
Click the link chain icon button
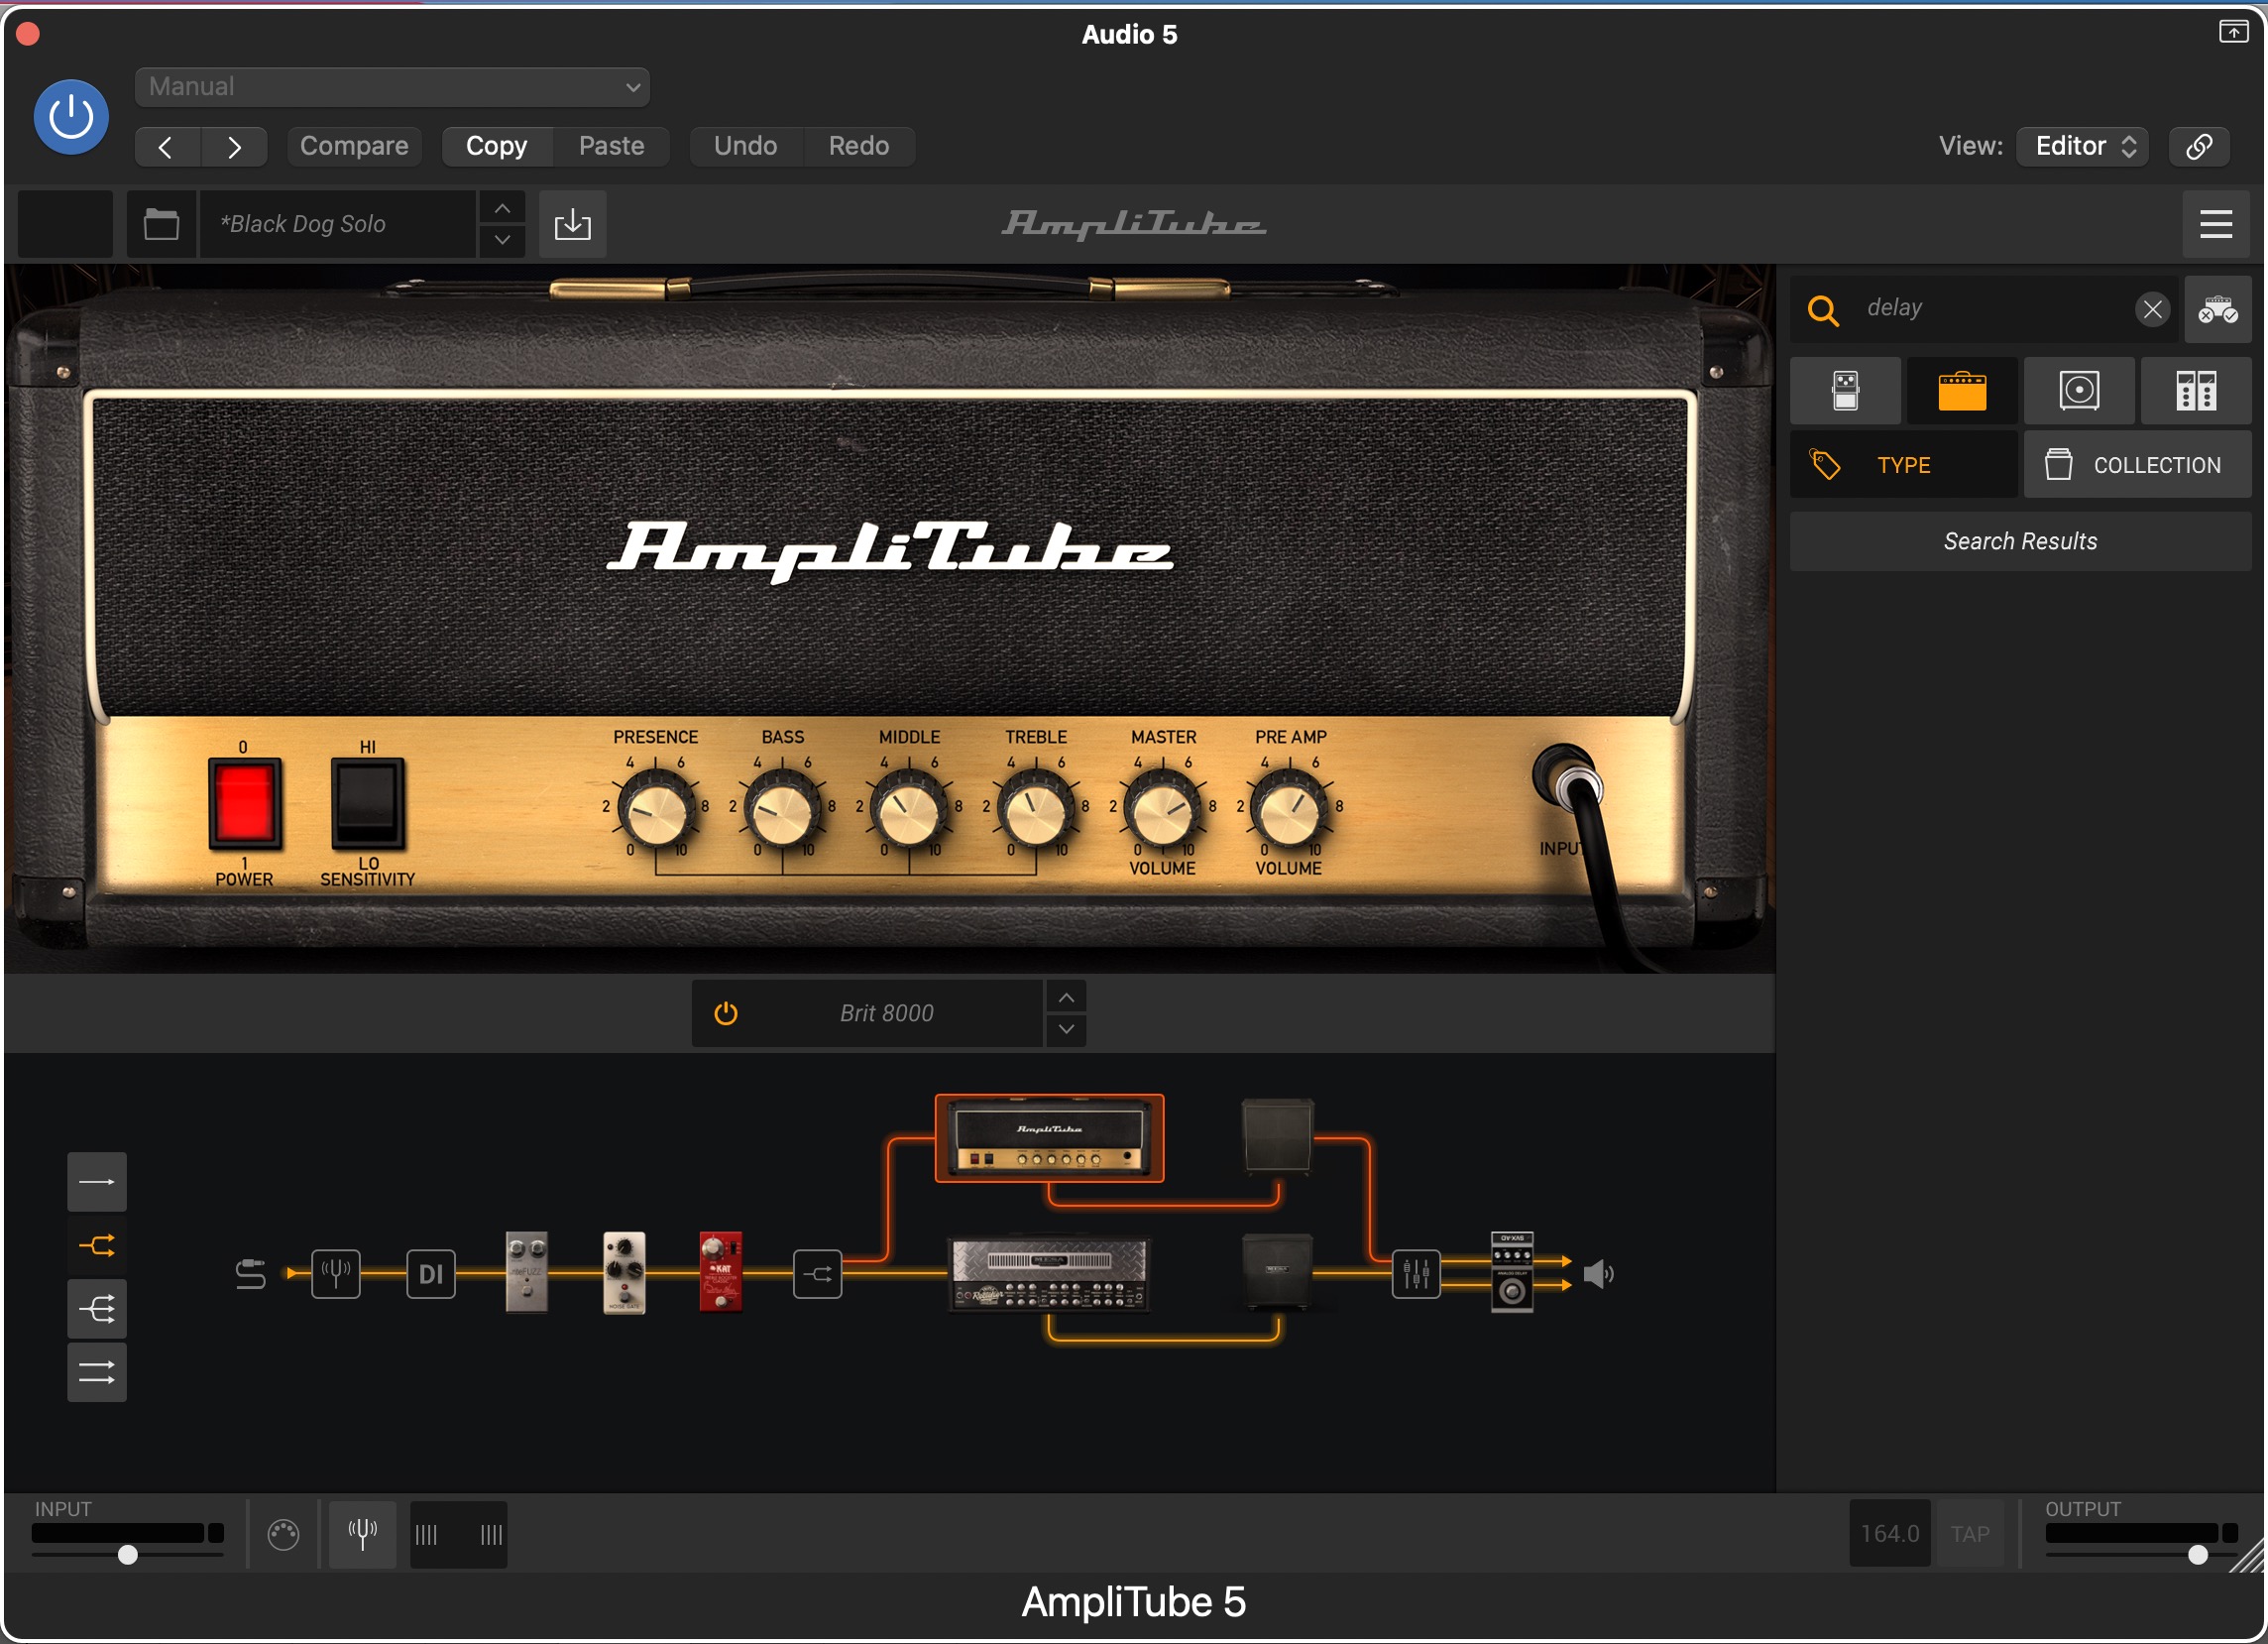[2199, 147]
